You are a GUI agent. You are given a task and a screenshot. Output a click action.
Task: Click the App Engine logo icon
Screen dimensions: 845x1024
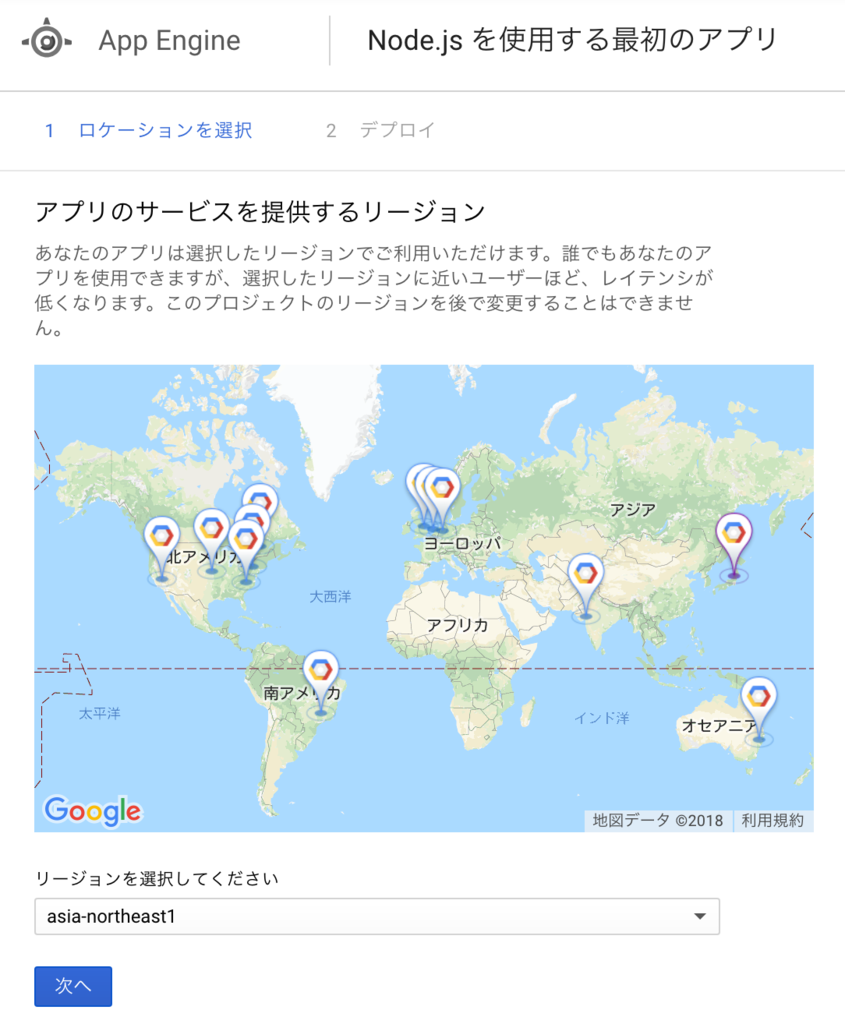46,40
